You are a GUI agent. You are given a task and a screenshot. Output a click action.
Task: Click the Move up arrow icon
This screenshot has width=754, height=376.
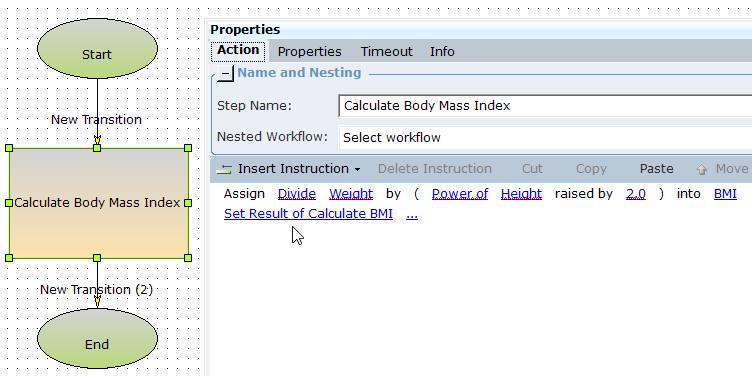(701, 169)
